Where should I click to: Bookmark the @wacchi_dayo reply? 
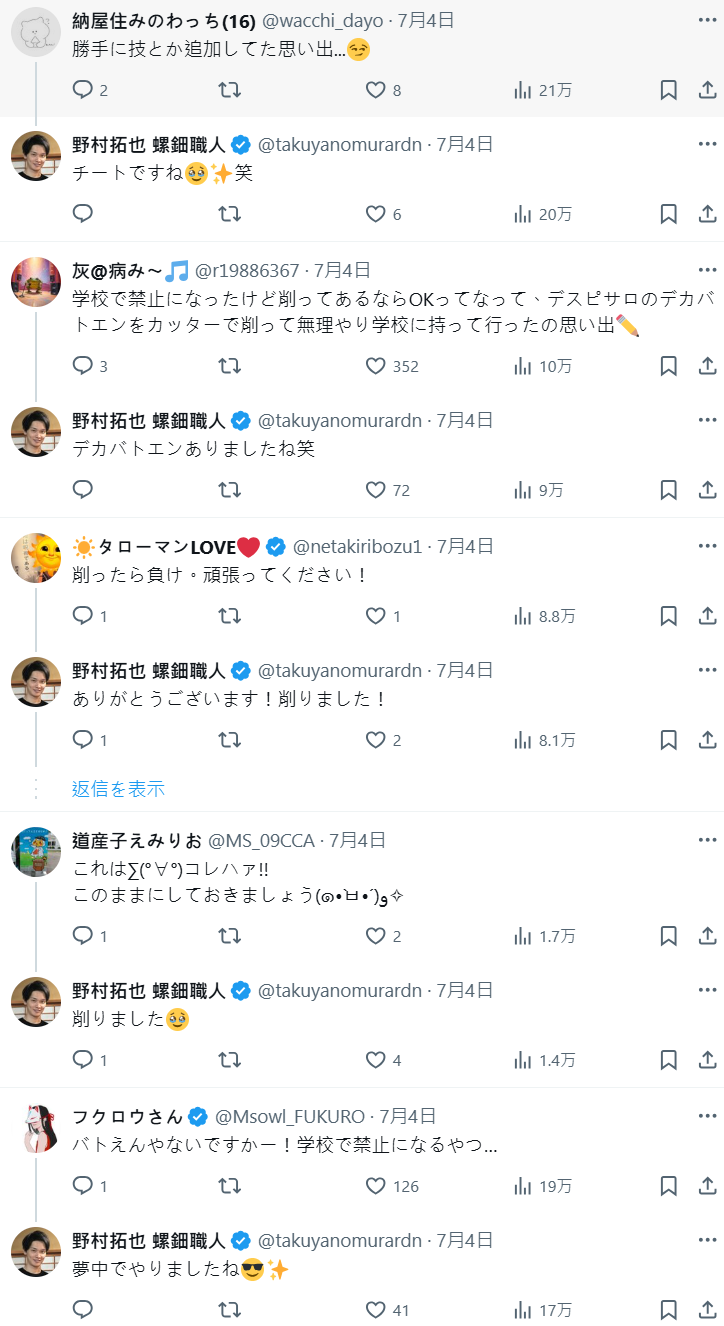click(x=669, y=90)
